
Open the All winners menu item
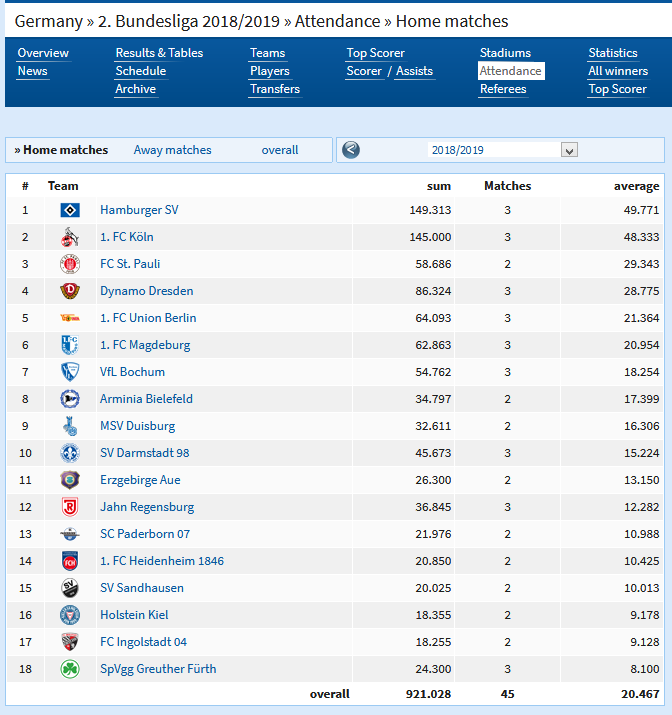pos(618,71)
